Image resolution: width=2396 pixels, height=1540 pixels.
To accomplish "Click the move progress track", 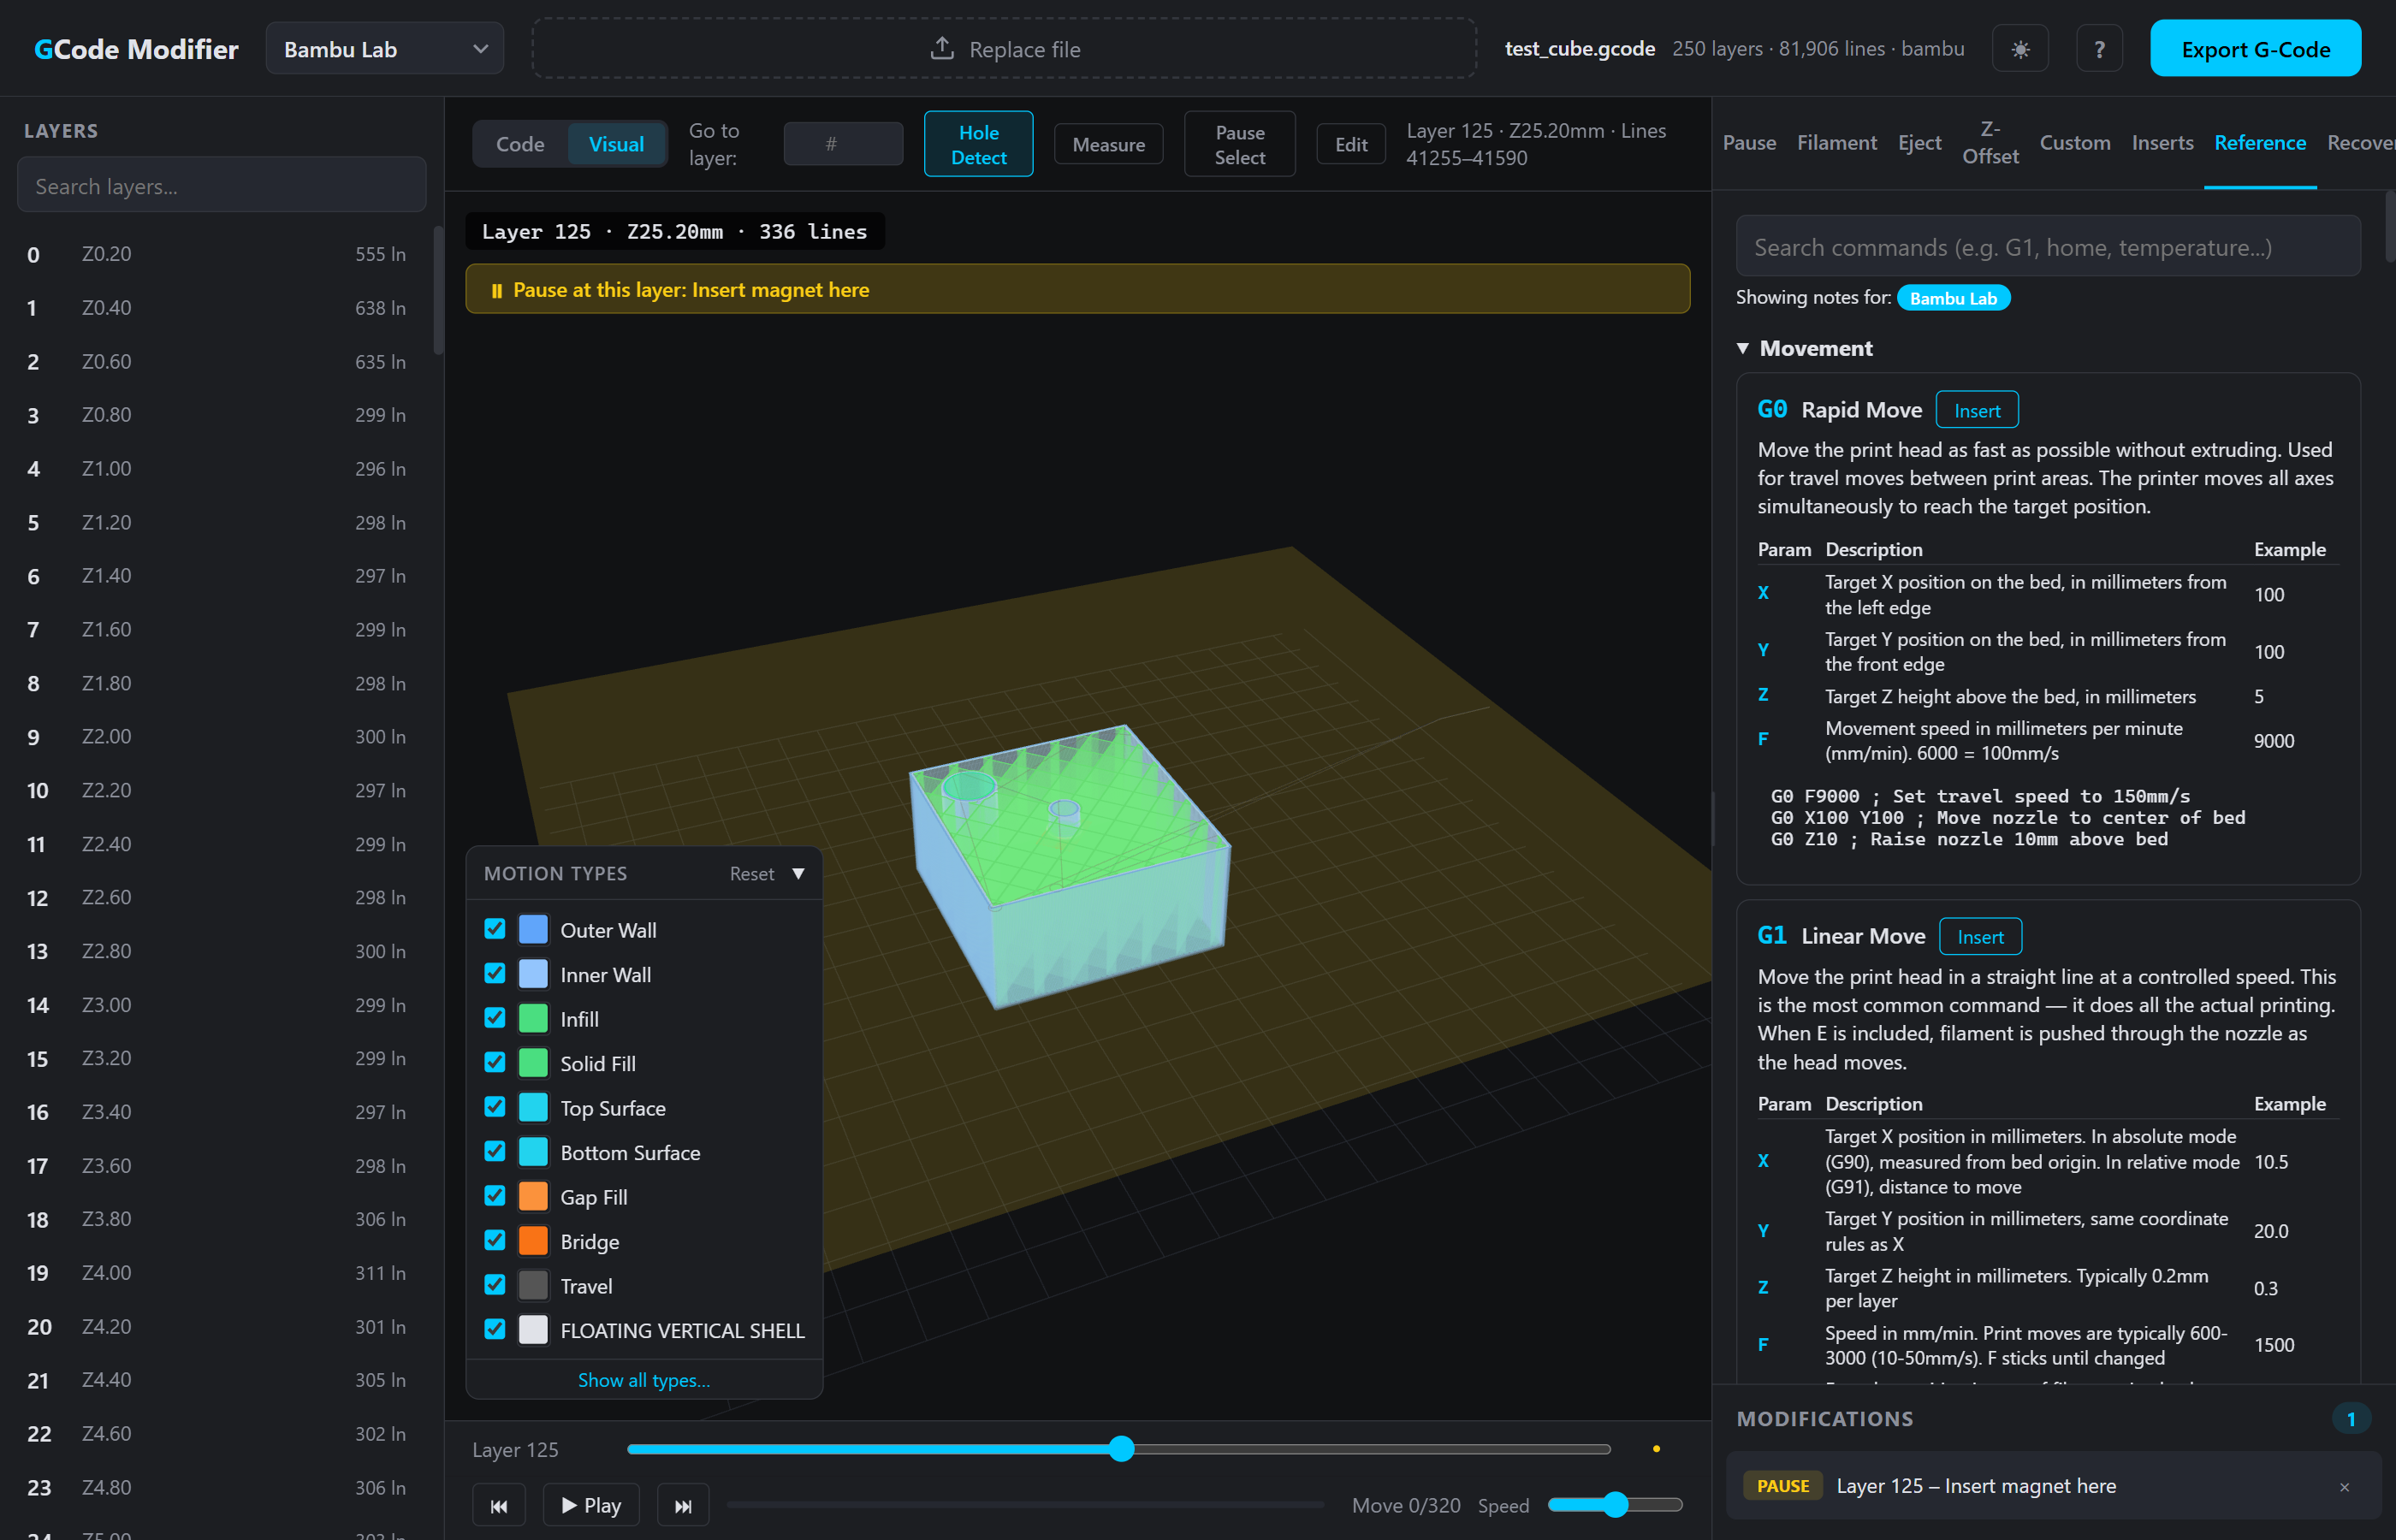I will [x=1025, y=1505].
